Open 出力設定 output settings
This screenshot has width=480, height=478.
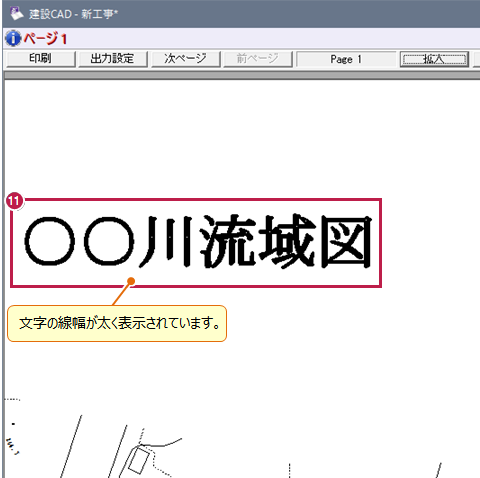[x=113, y=59]
